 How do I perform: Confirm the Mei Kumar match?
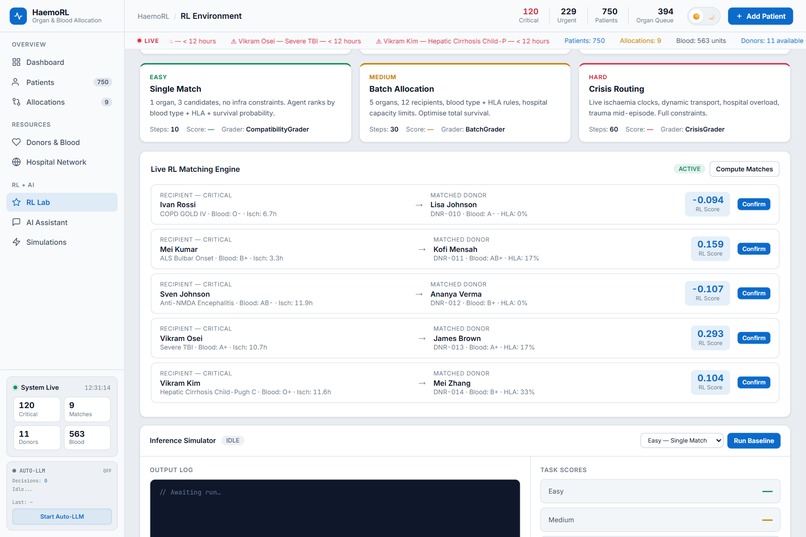click(754, 249)
